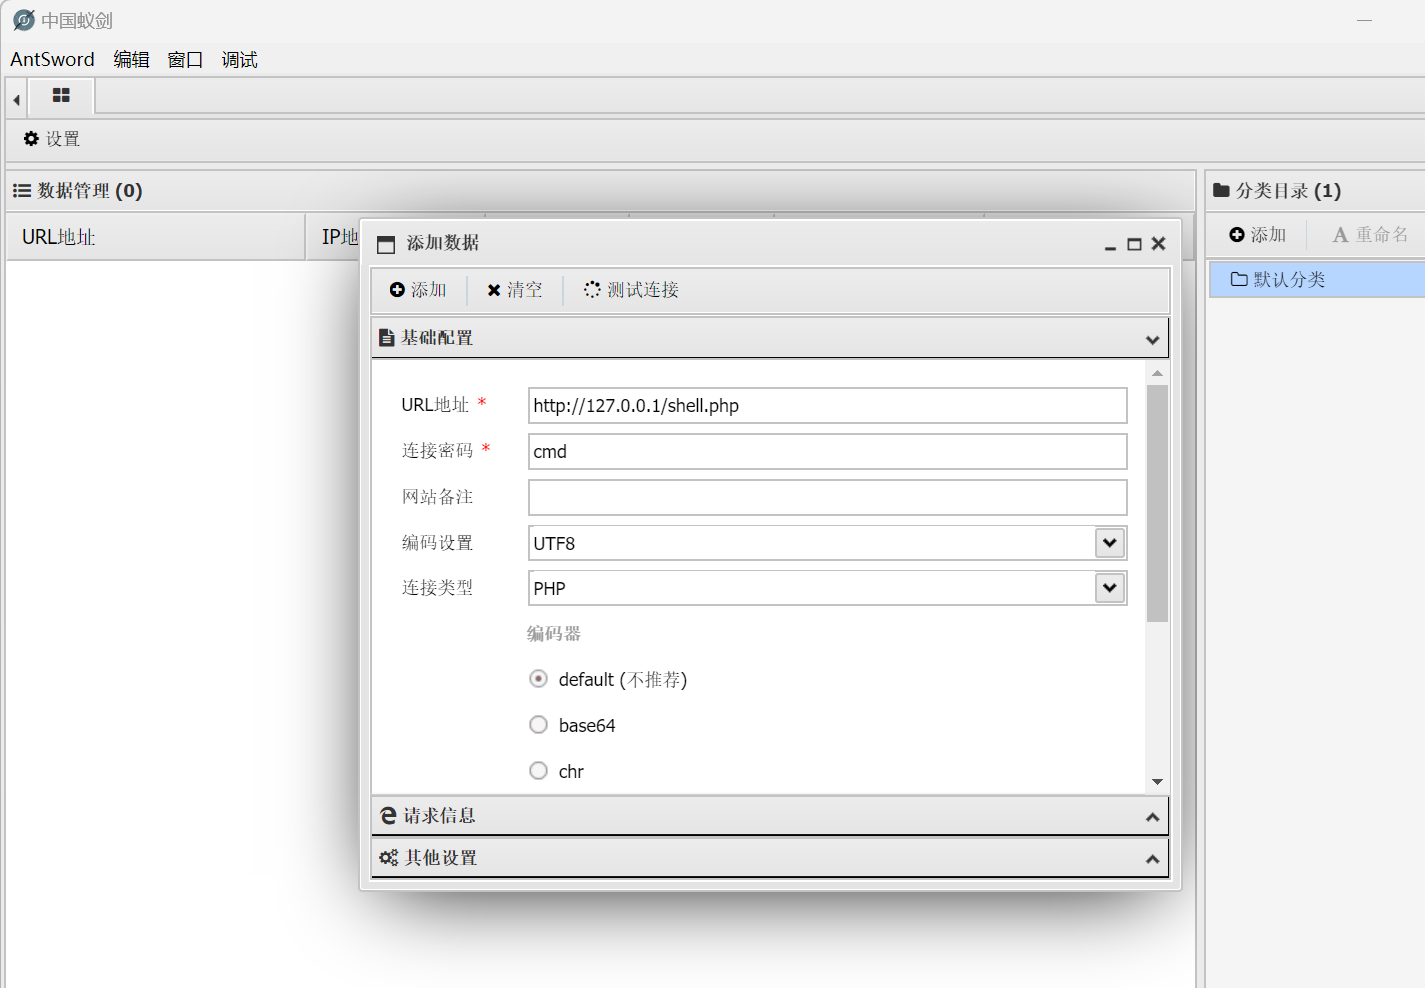
Task: Click the left tab scroll arrow
Action: coord(16,99)
